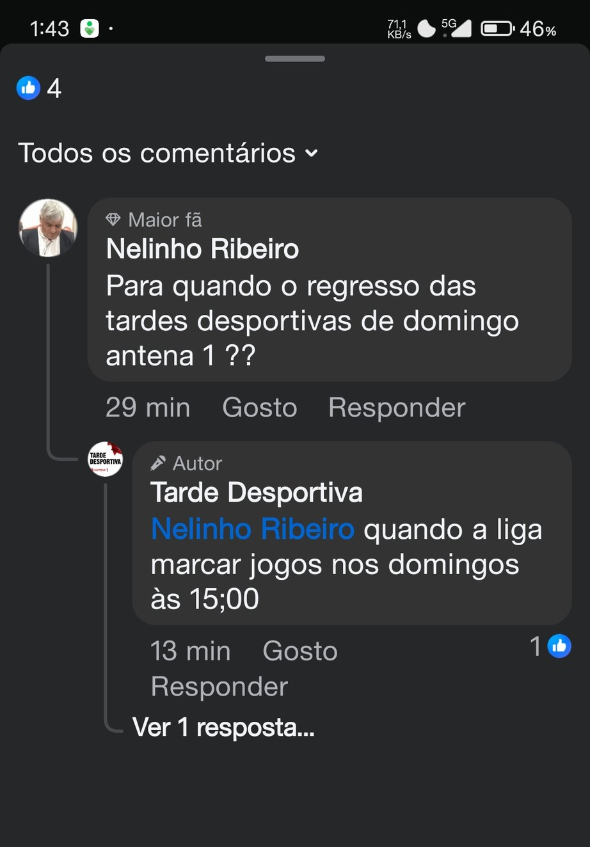Image resolution: width=590 pixels, height=847 pixels.
Task: Open Nelinho Ribeiro's profile picture
Action: (48, 227)
